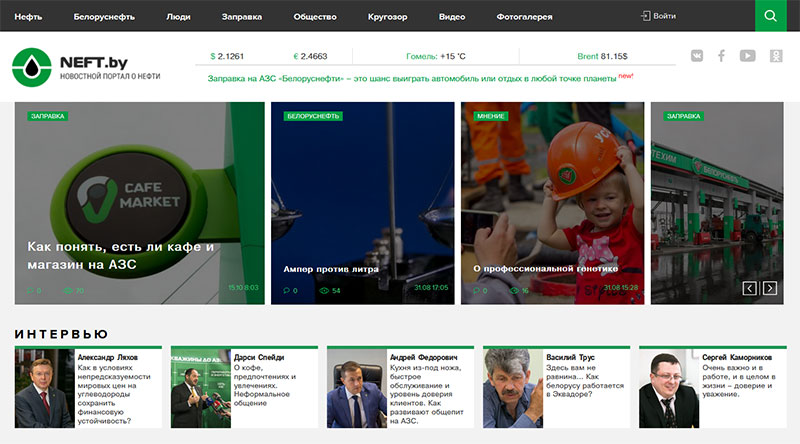Click ЗАПРАВКА tag on Cafe Market card

point(47,116)
